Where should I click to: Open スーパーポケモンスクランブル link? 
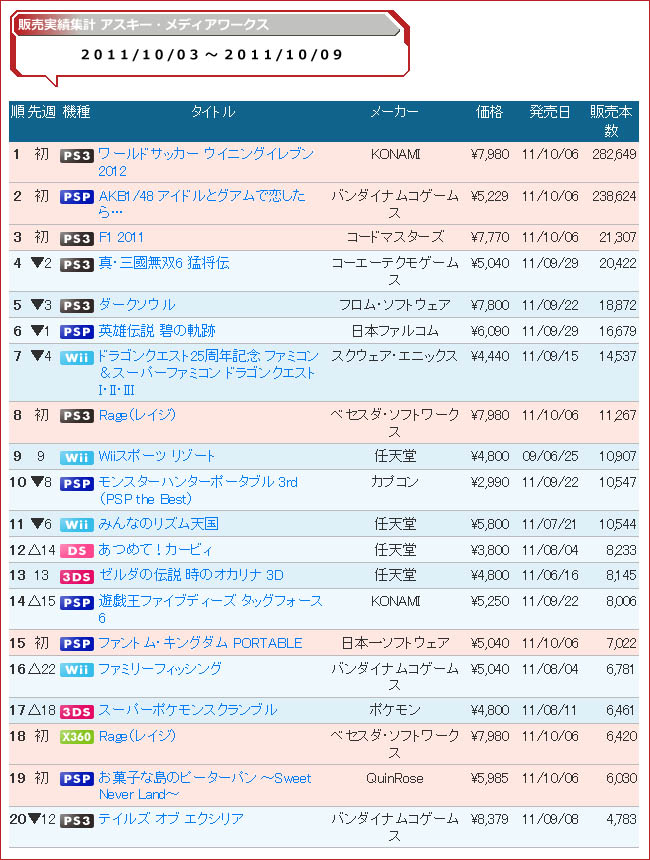(188, 710)
